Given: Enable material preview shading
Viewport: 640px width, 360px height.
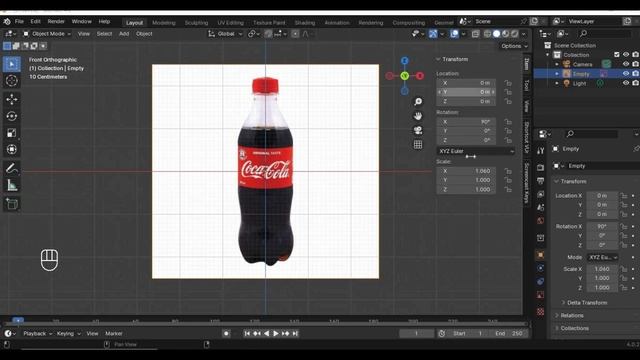Looking at the screenshot, I should coord(505,34).
